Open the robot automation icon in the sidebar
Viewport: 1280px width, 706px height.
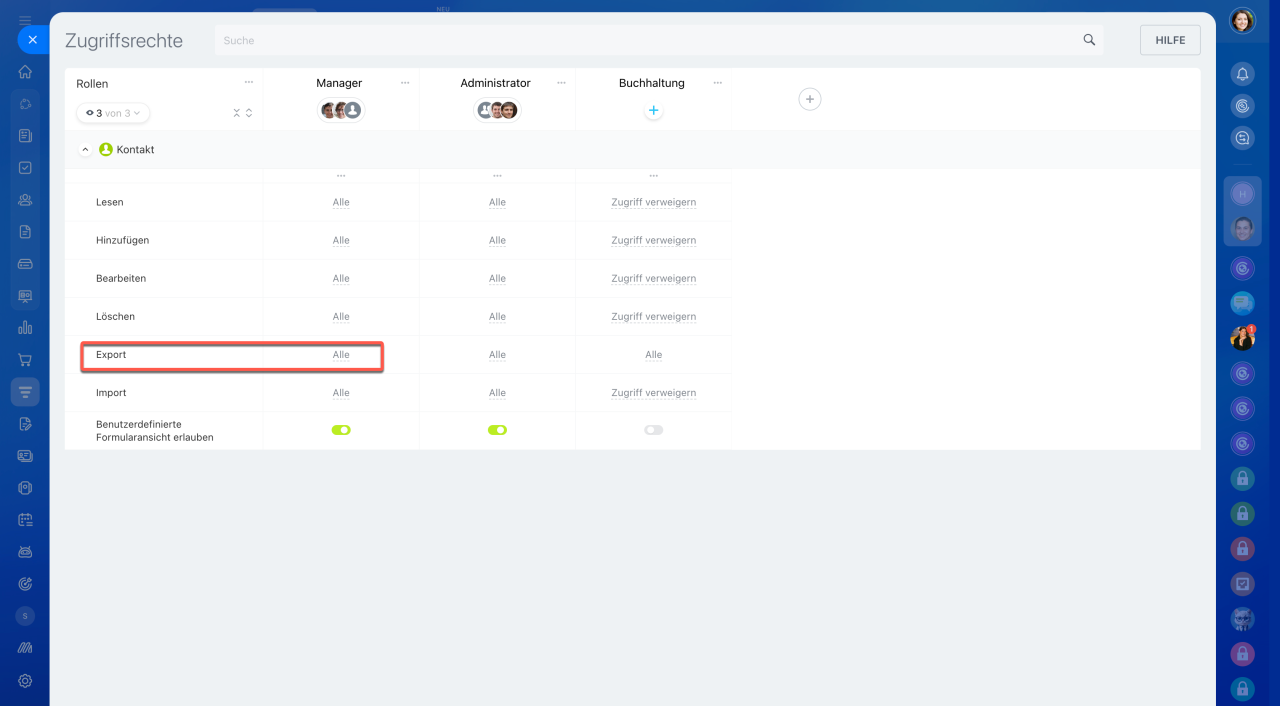click(x=25, y=552)
